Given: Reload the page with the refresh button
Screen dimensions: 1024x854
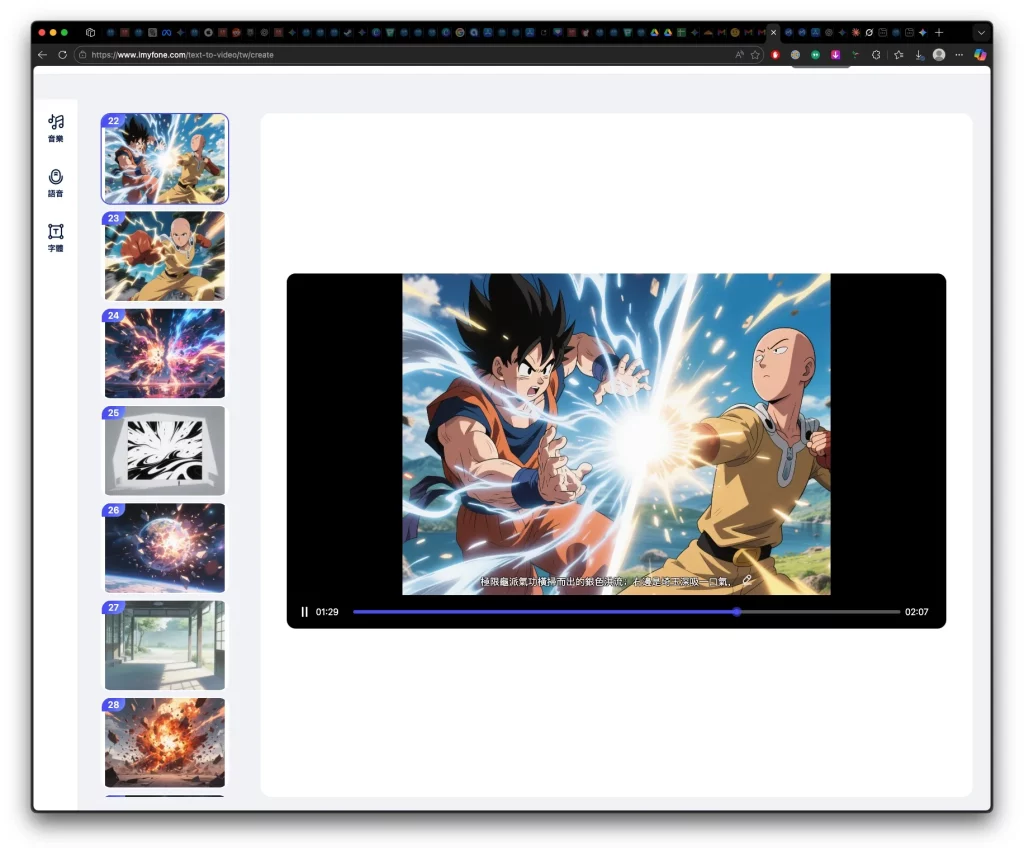Looking at the screenshot, I should (62, 55).
